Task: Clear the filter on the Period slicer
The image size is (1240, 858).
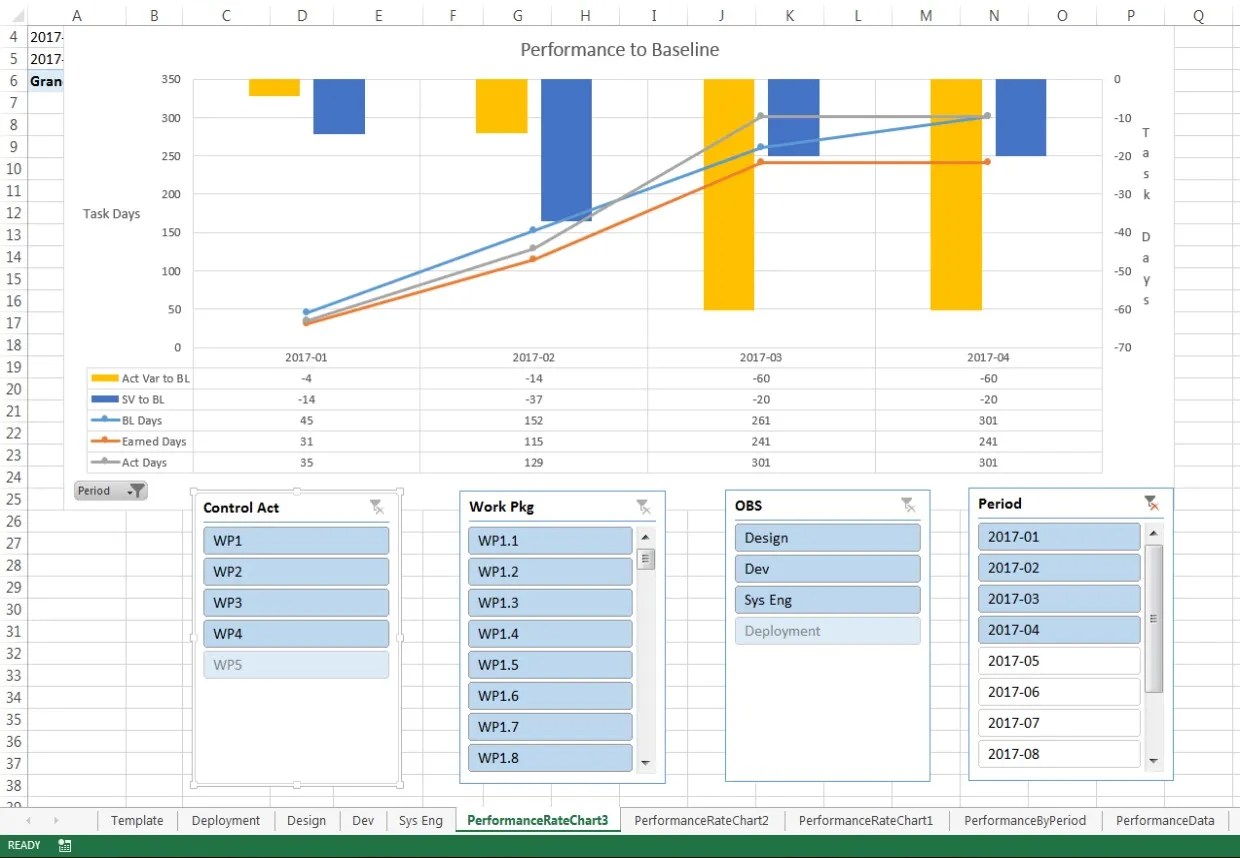Action: click(x=1152, y=503)
